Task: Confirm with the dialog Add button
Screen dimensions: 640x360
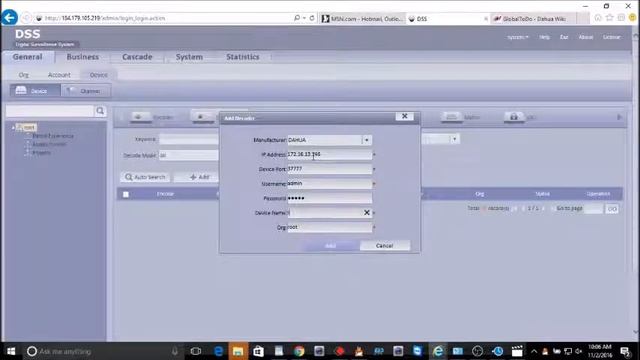Action: pyautogui.click(x=330, y=246)
